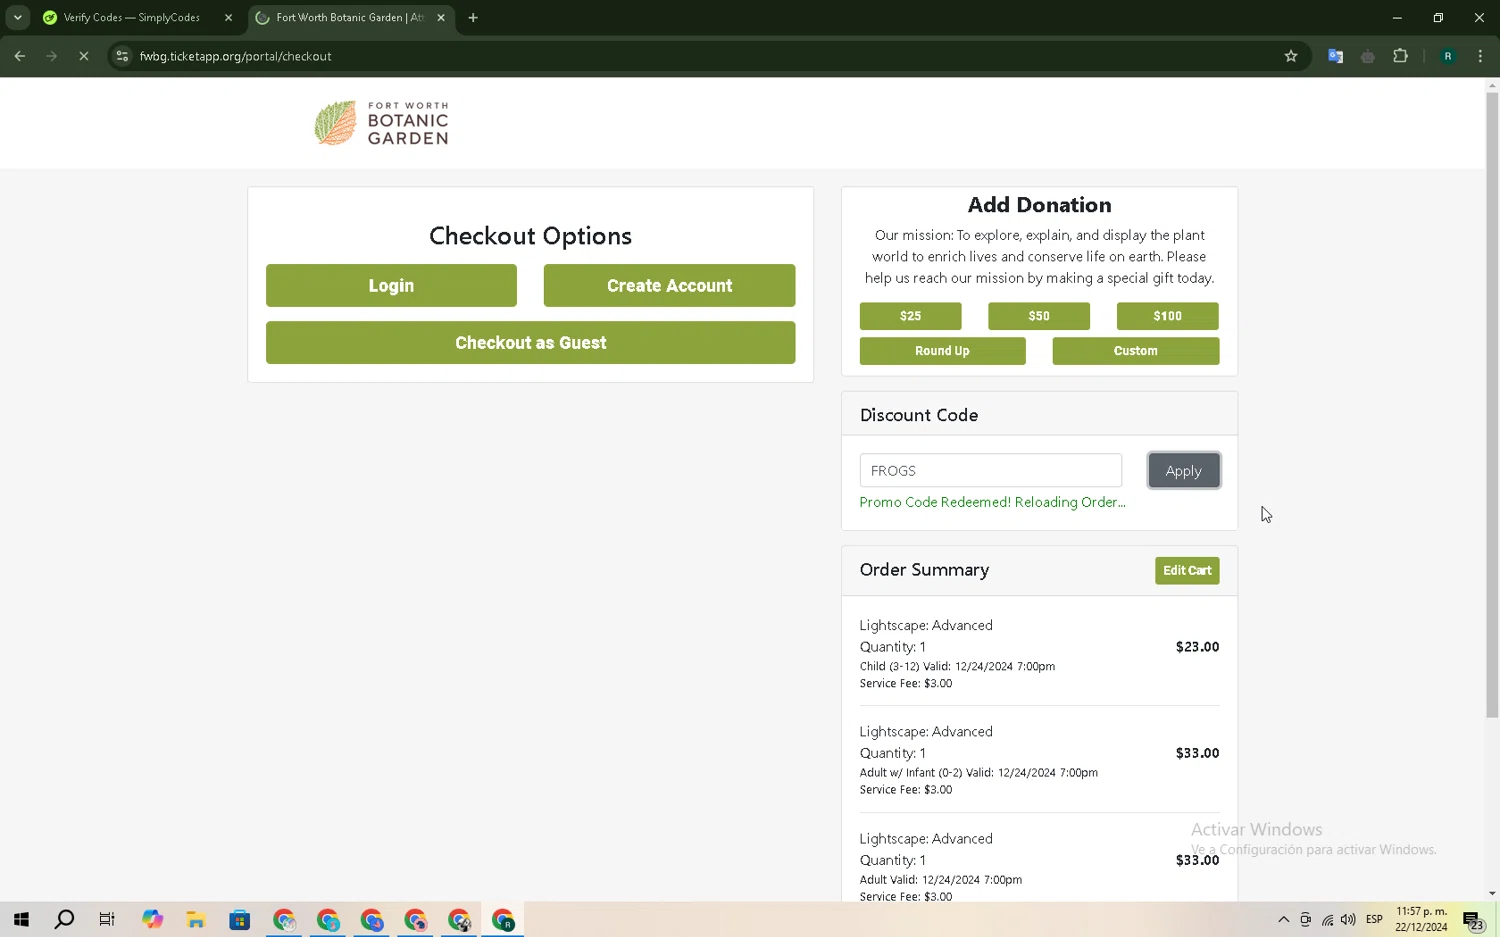Image resolution: width=1500 pixels, height=937 pixels.
Task: Select the $23.00 price for Child ticket
Action: tap(1197, 647)
